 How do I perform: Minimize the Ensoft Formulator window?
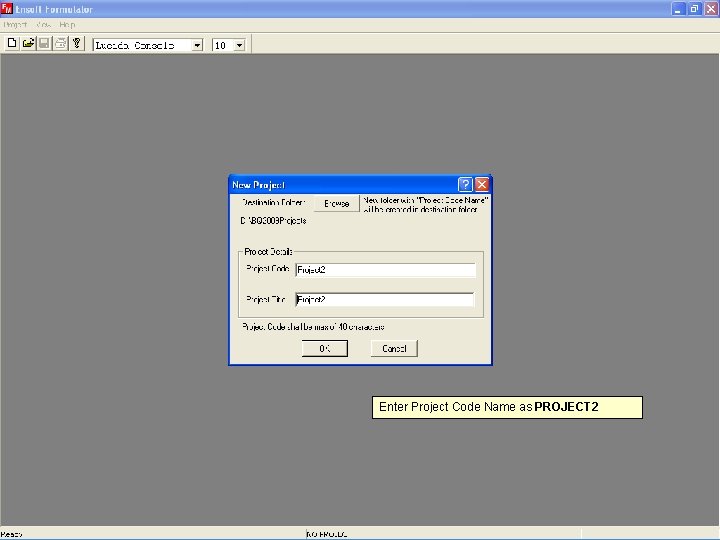point(678,9)
